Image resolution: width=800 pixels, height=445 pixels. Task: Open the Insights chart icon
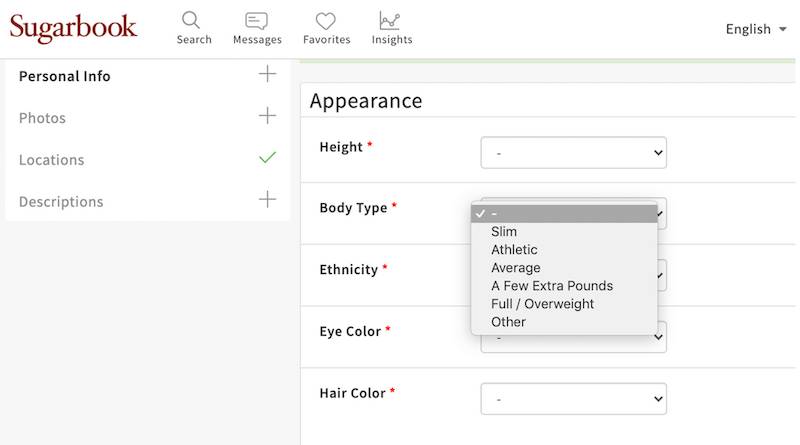390,21
